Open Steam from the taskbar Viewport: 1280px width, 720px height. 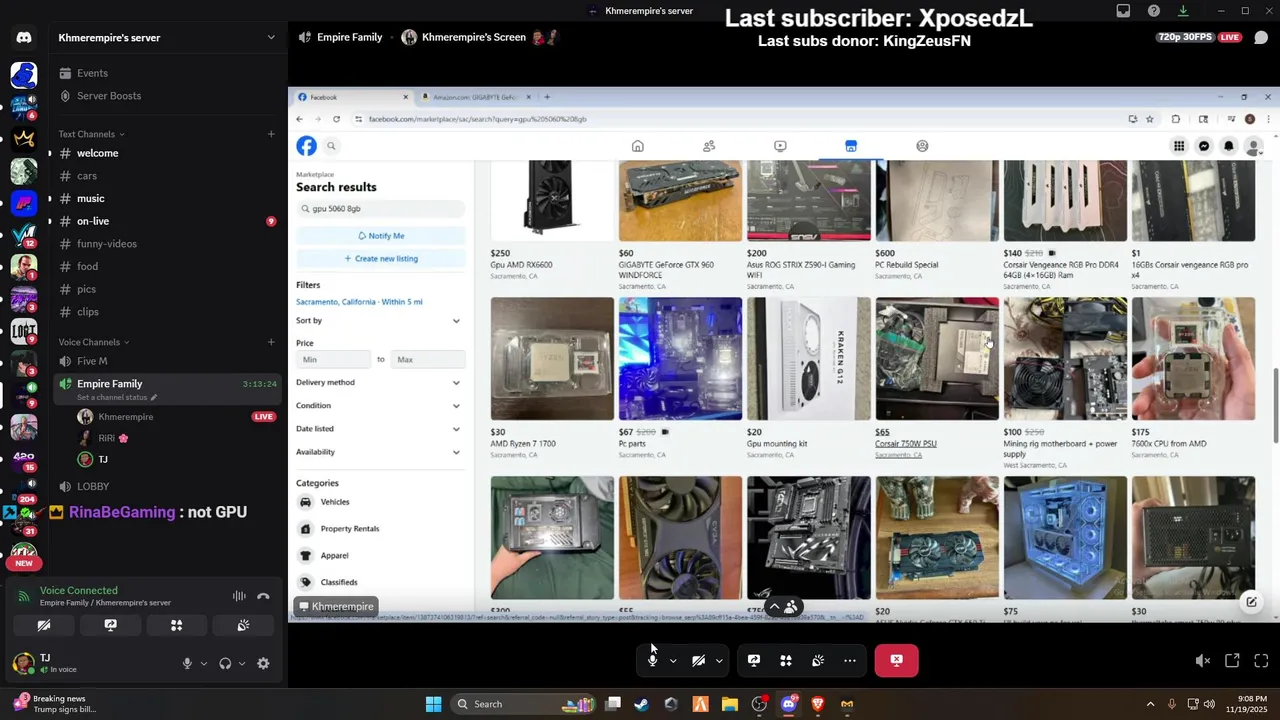[641, 704]
